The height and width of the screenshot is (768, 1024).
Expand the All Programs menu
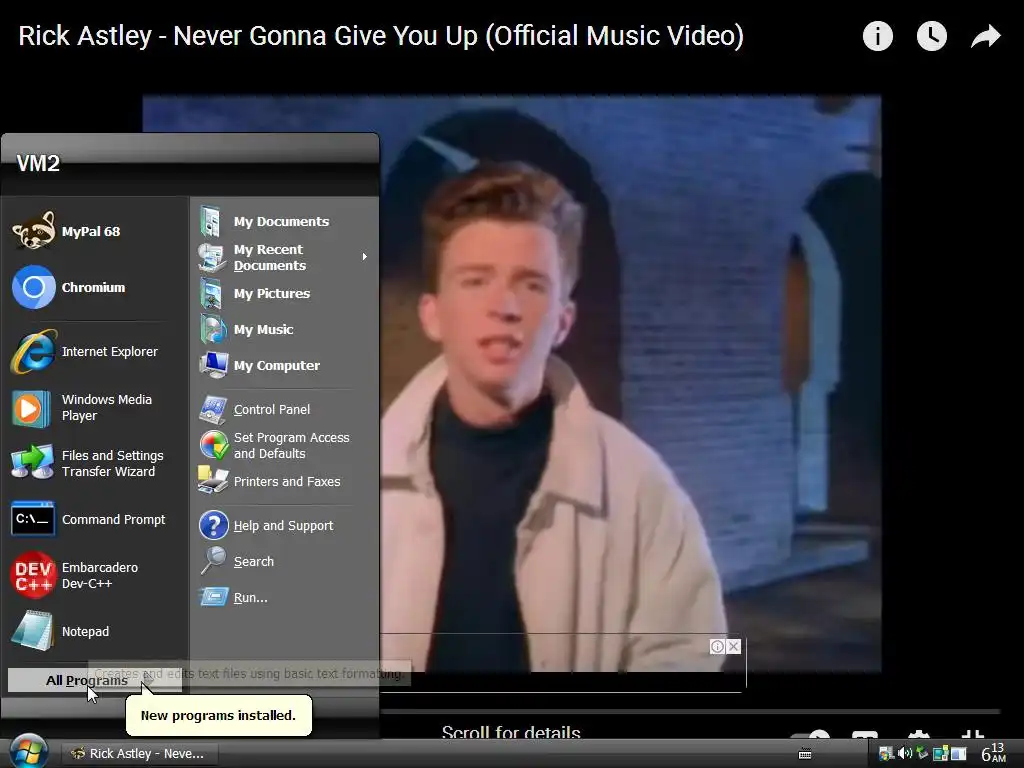(x=95, y=680)
